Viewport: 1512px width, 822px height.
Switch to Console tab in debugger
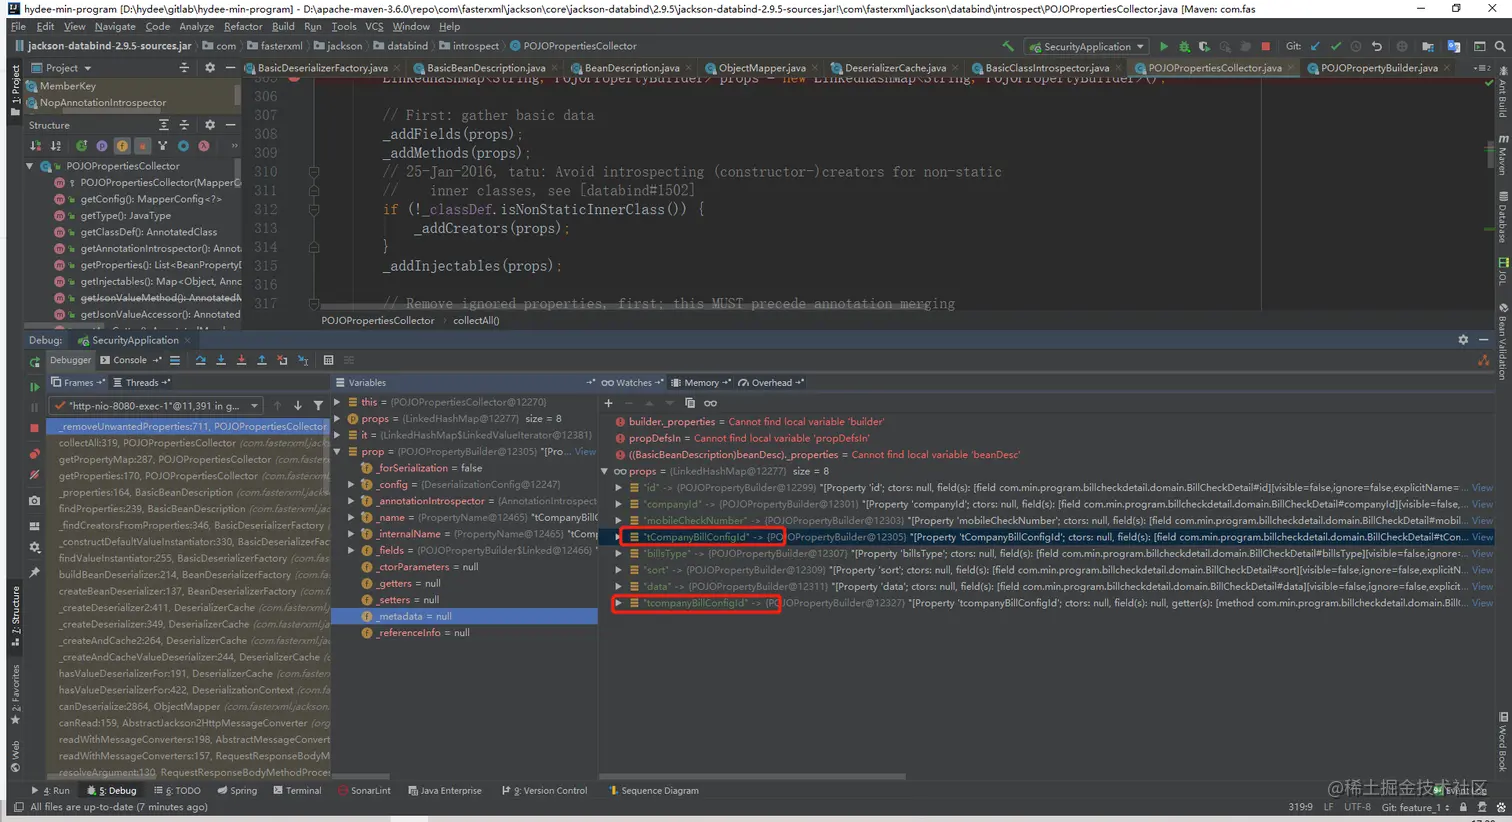coord(130,360)
